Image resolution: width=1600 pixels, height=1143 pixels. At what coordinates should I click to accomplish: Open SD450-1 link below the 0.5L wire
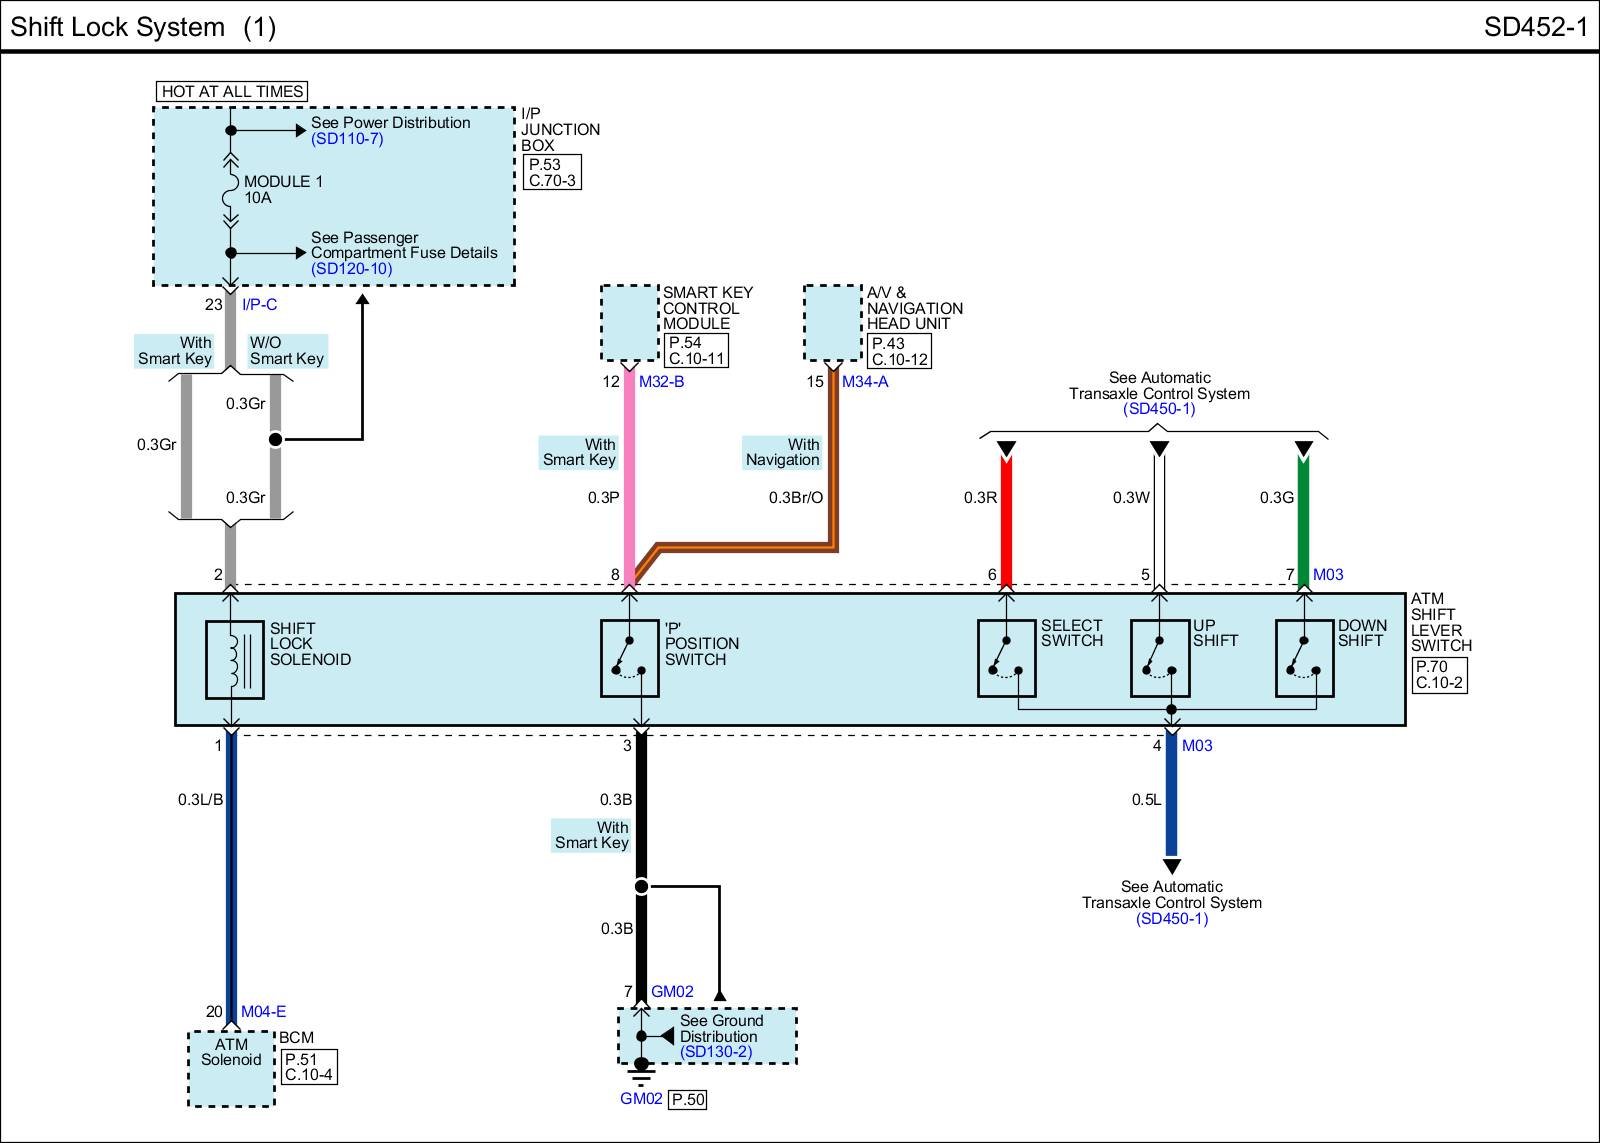[x=1171, y=919]
